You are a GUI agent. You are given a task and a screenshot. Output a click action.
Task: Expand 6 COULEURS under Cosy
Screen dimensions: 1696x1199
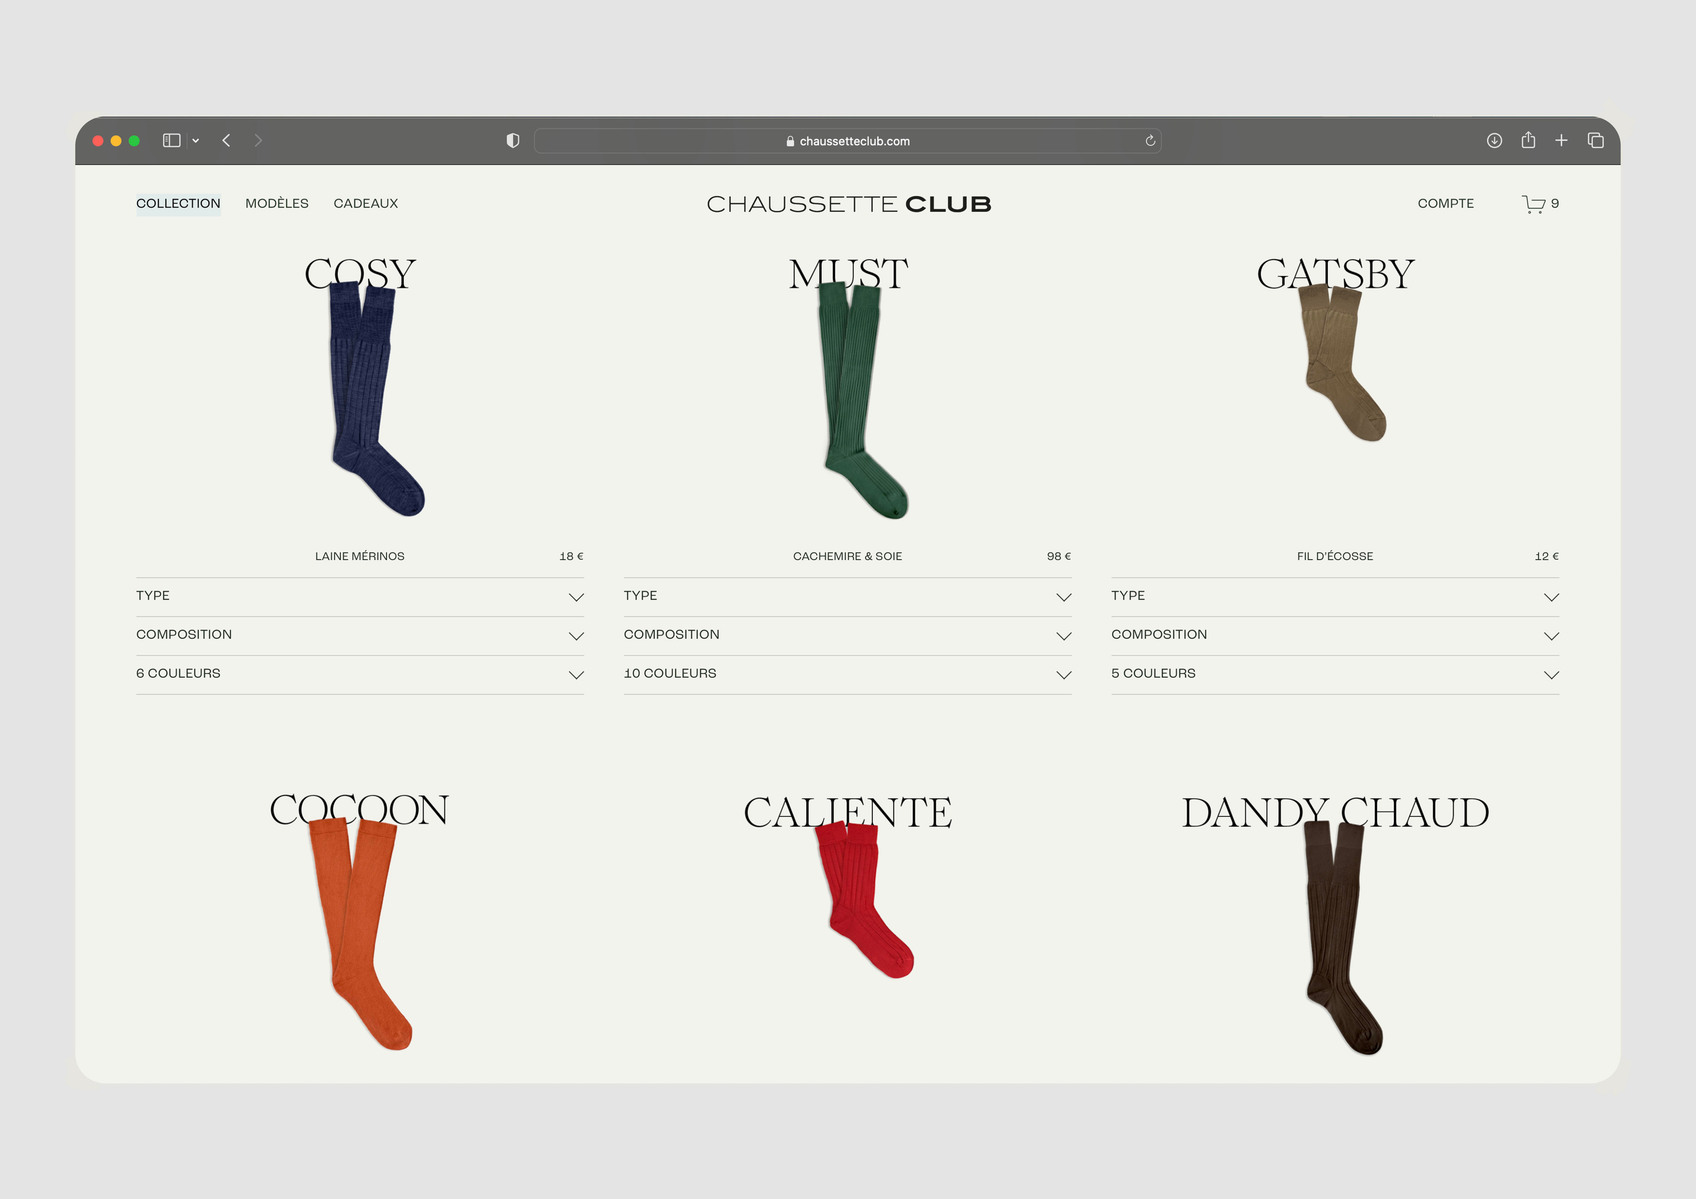(360, 674)
